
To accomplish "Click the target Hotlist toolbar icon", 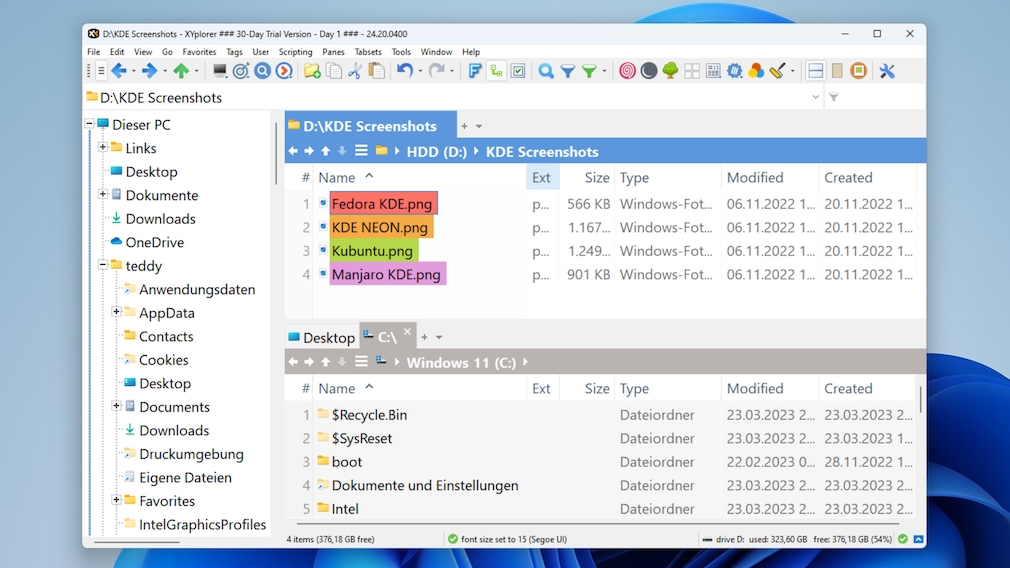I will (241, 71).
